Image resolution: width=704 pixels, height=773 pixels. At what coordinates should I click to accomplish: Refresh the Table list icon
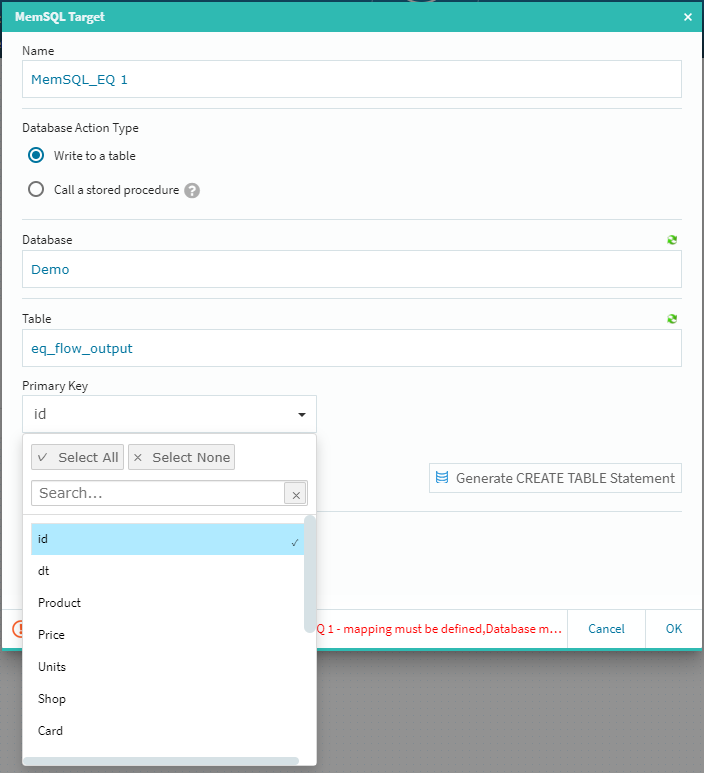coord(671,319)
